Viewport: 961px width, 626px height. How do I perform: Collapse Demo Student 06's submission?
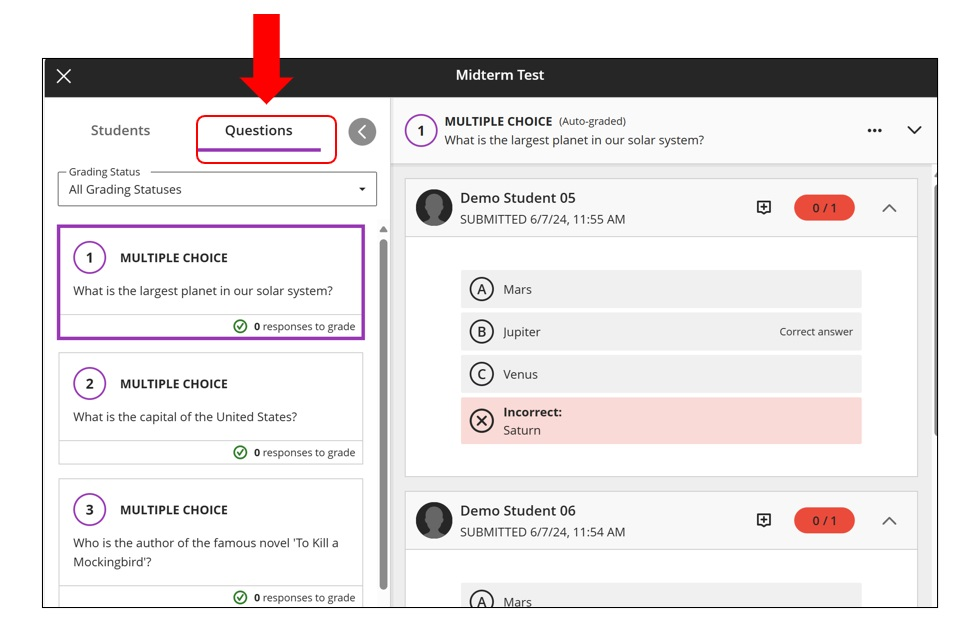[x=889, y=520]
